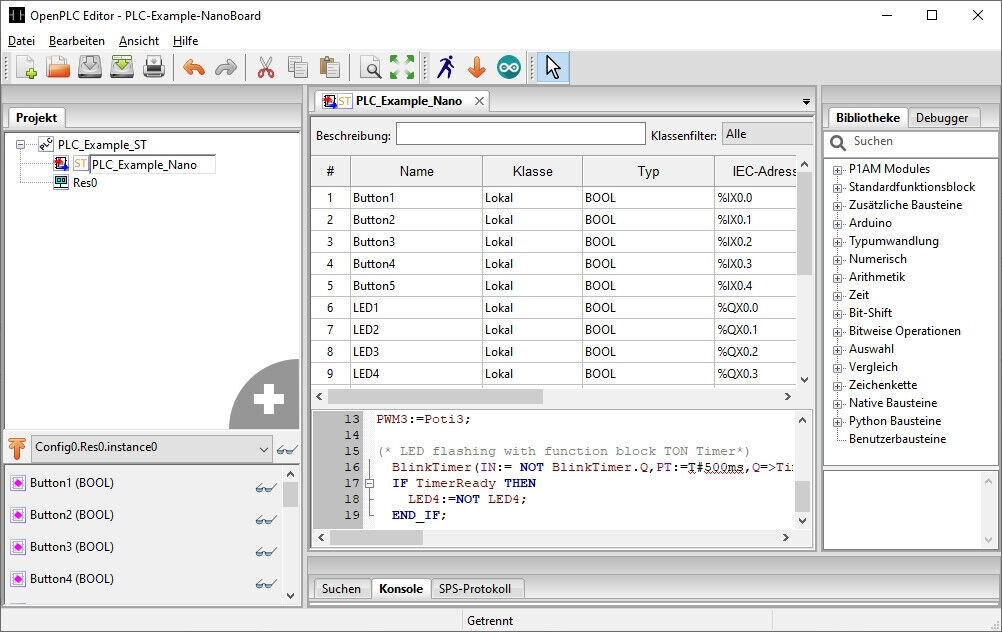Open search in project magnifier icon
This screenshot has width=1002, height=632.
[x=370, y=67]
